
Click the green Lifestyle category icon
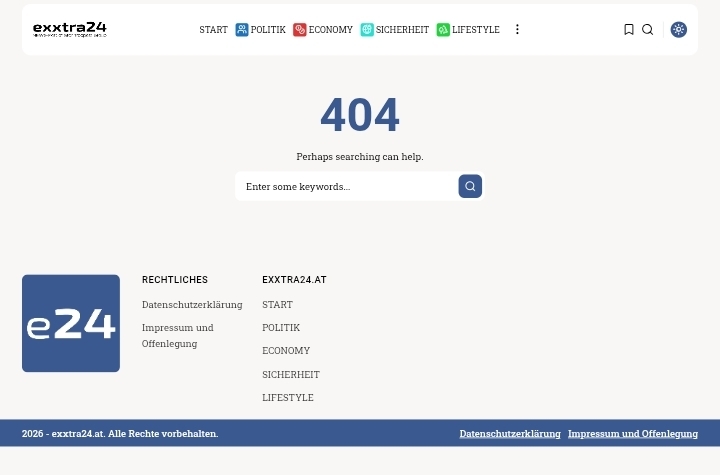(x=443, y=30)
